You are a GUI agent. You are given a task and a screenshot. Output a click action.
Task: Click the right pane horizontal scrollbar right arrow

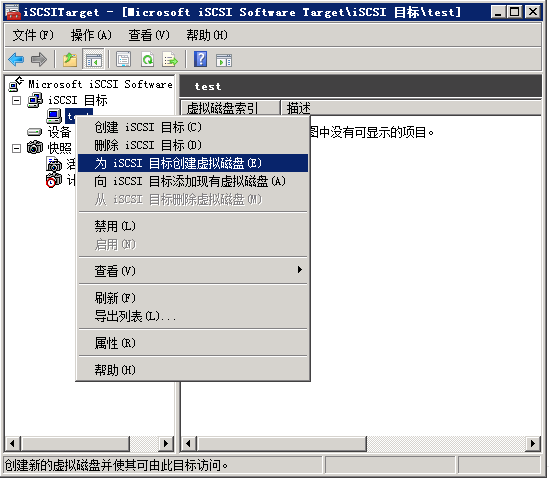pos(533,444)
